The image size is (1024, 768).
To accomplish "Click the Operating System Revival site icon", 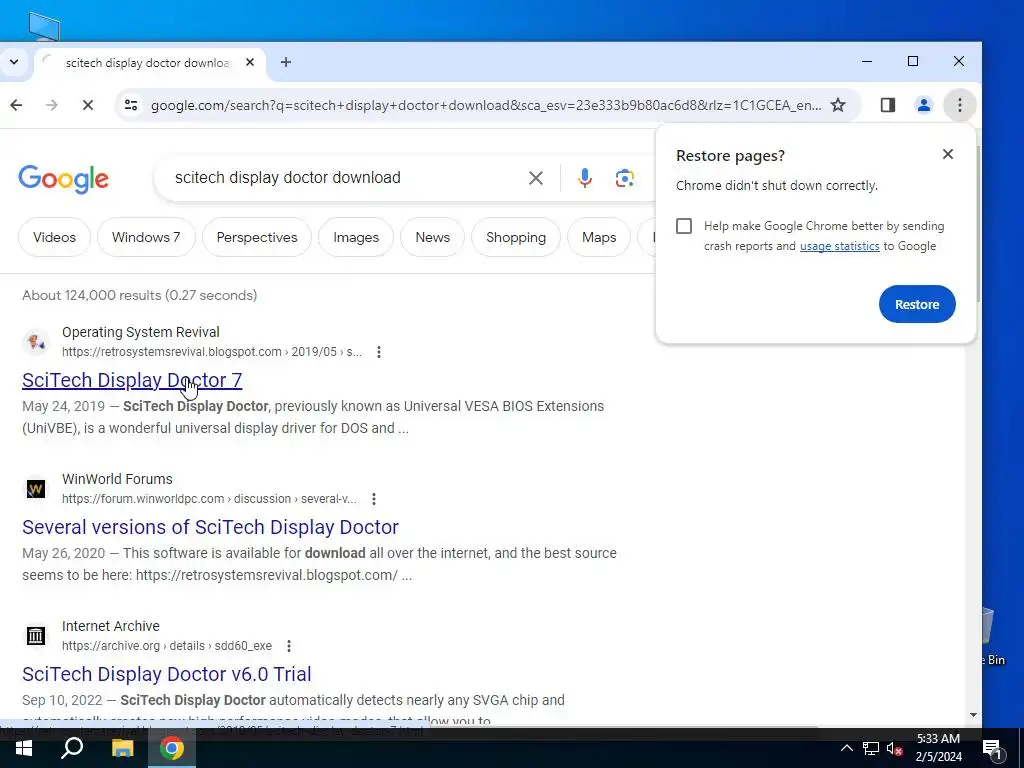I will tap(36, 342).
